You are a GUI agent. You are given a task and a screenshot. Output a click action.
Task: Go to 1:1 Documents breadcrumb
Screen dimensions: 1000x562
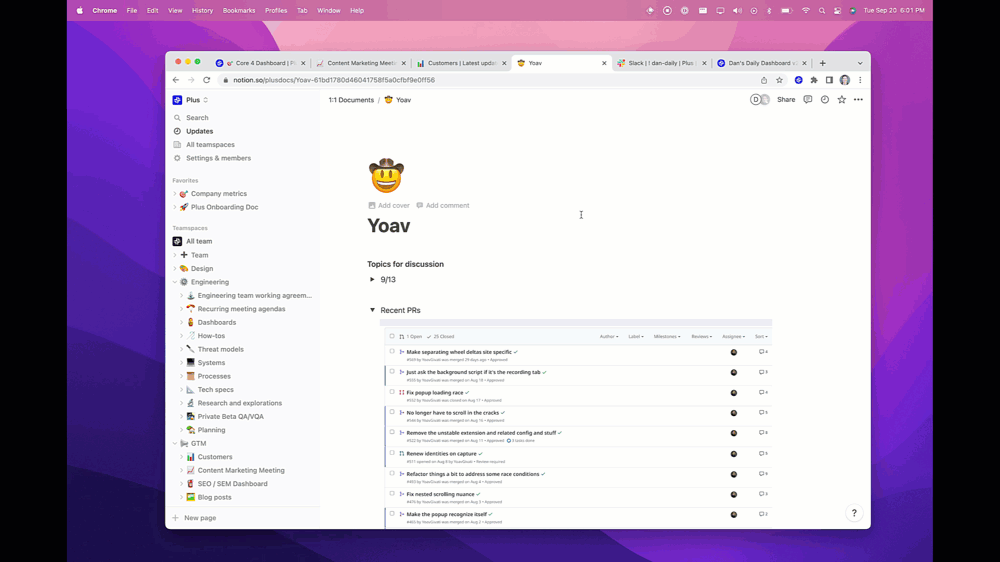point(351,100)
